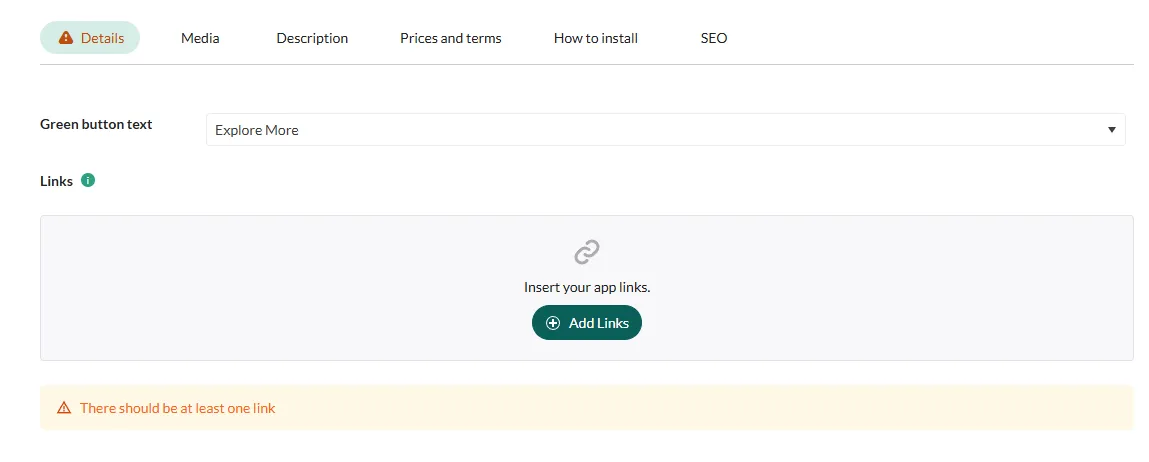Viewport: 1149px width, 462px height.
Task: Click the gray chain link icon
Action: [587, 252]
